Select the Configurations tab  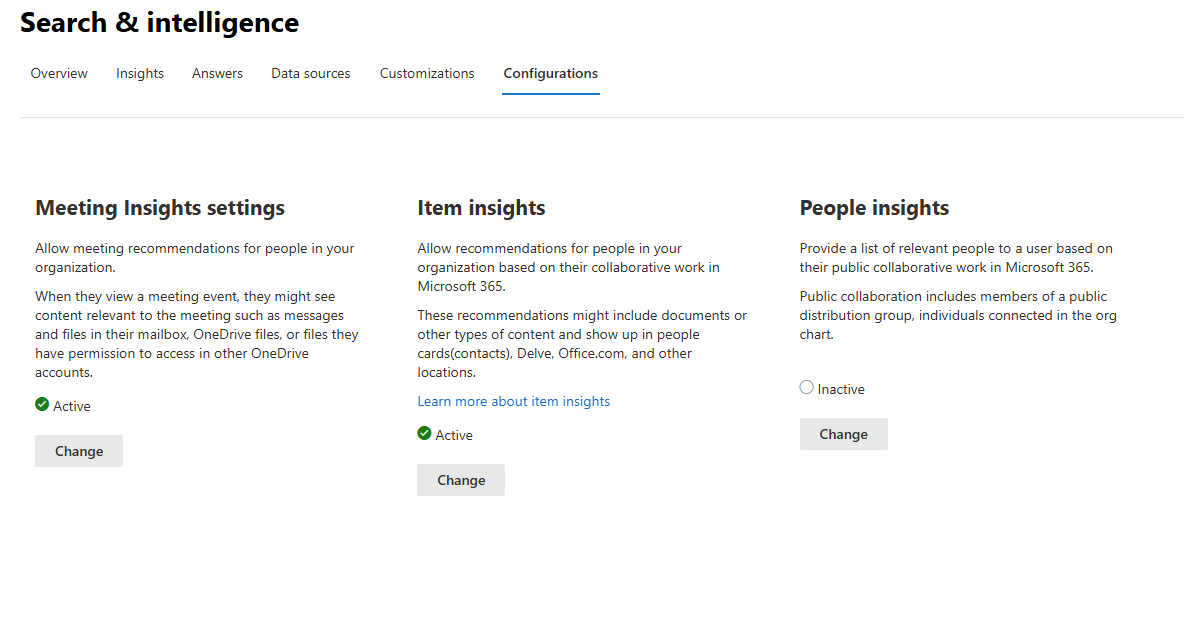pos(550,73)
